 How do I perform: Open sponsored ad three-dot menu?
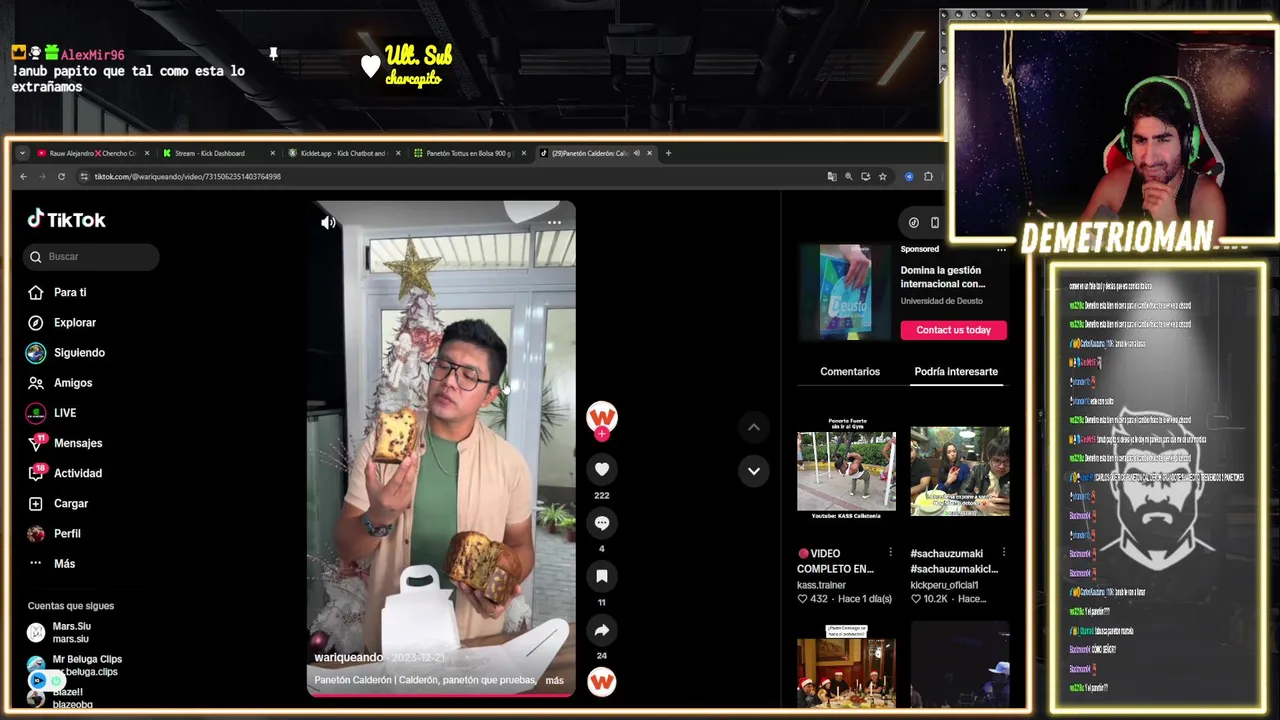tap(1001, 249)
